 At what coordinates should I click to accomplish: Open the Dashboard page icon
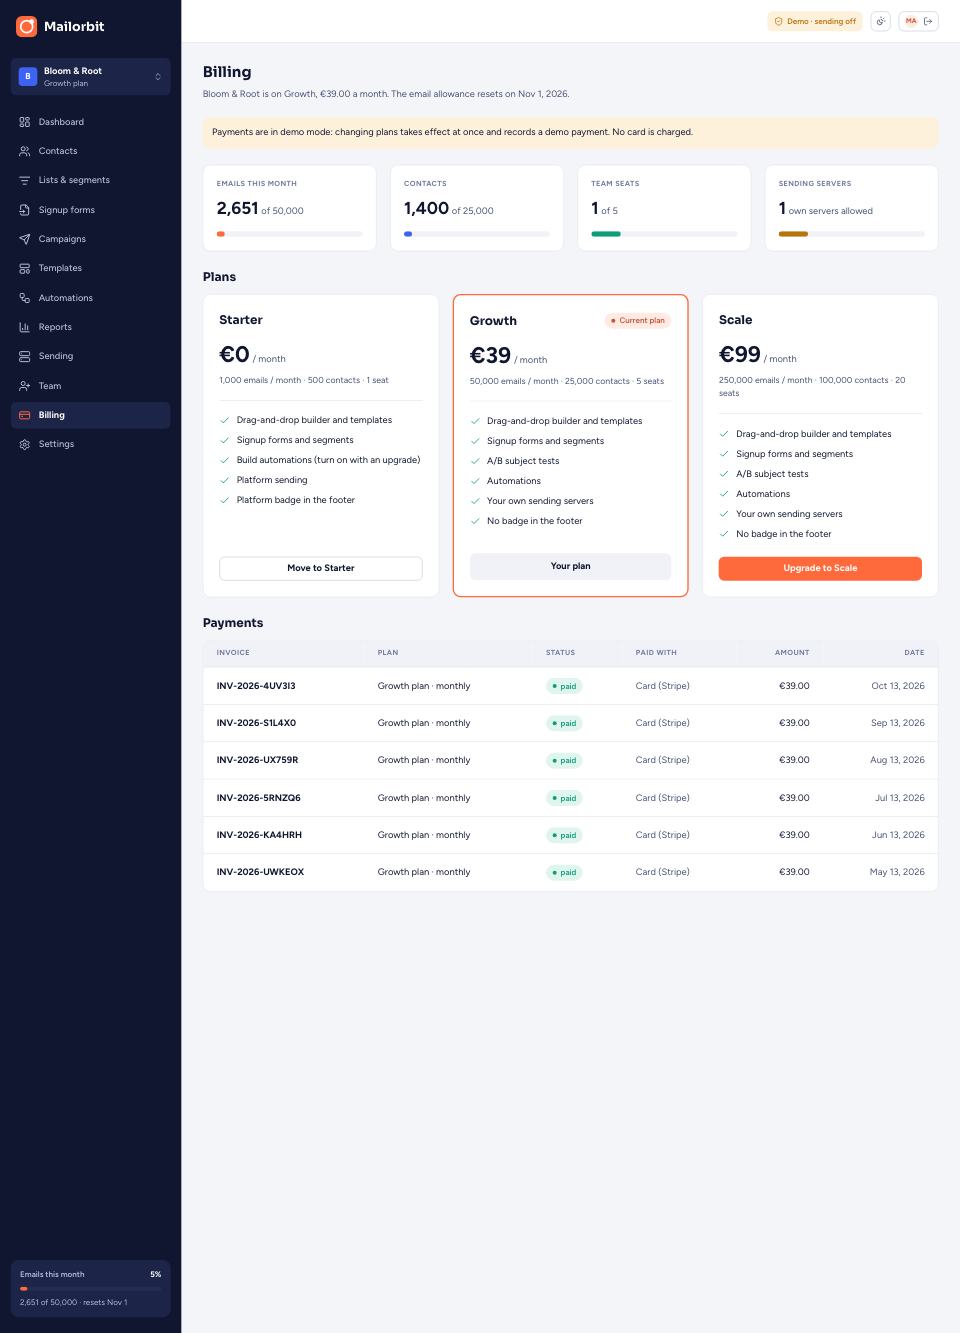pyautogui.click(x=25, y=122)
